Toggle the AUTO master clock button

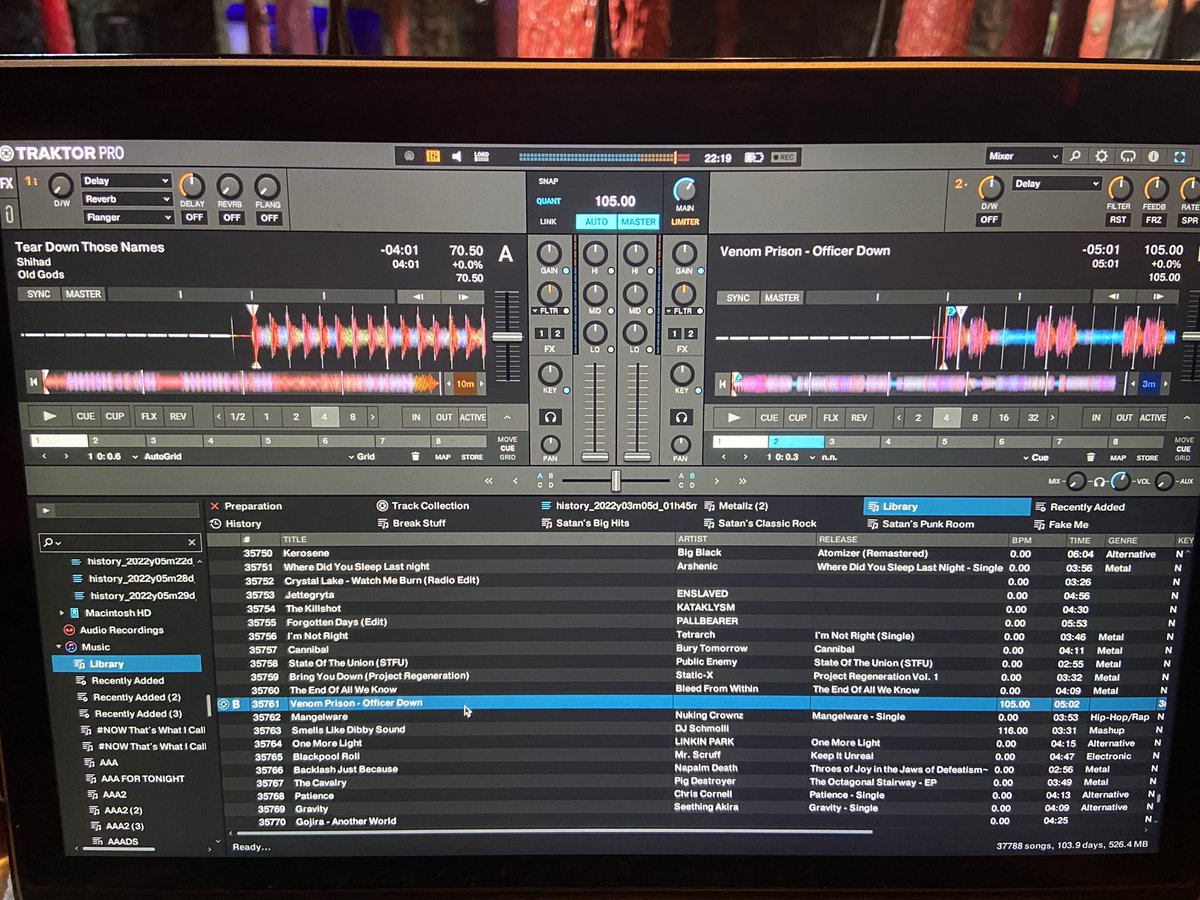[x=596, y=222]
